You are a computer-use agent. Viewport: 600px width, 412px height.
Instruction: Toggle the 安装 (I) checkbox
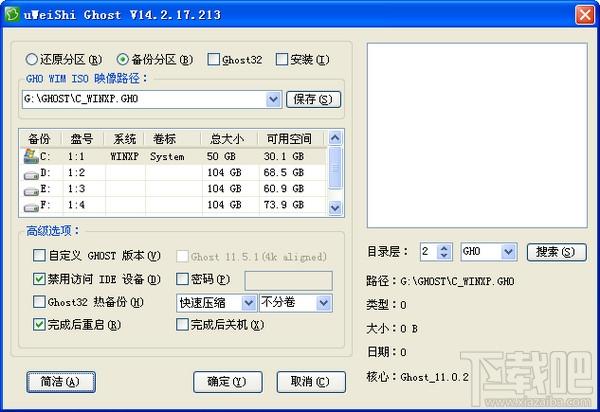(x=282, y=59)
